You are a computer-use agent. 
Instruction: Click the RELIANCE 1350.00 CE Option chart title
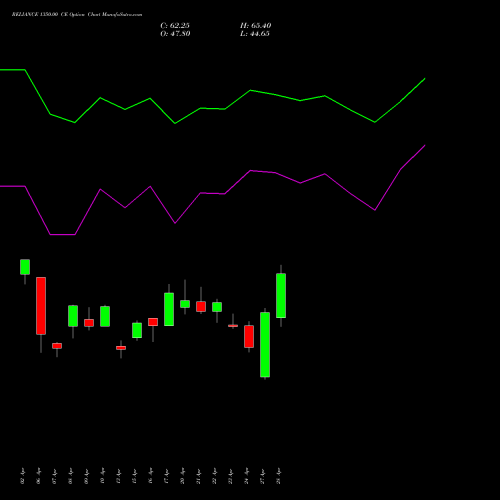(x=77, y=15)
